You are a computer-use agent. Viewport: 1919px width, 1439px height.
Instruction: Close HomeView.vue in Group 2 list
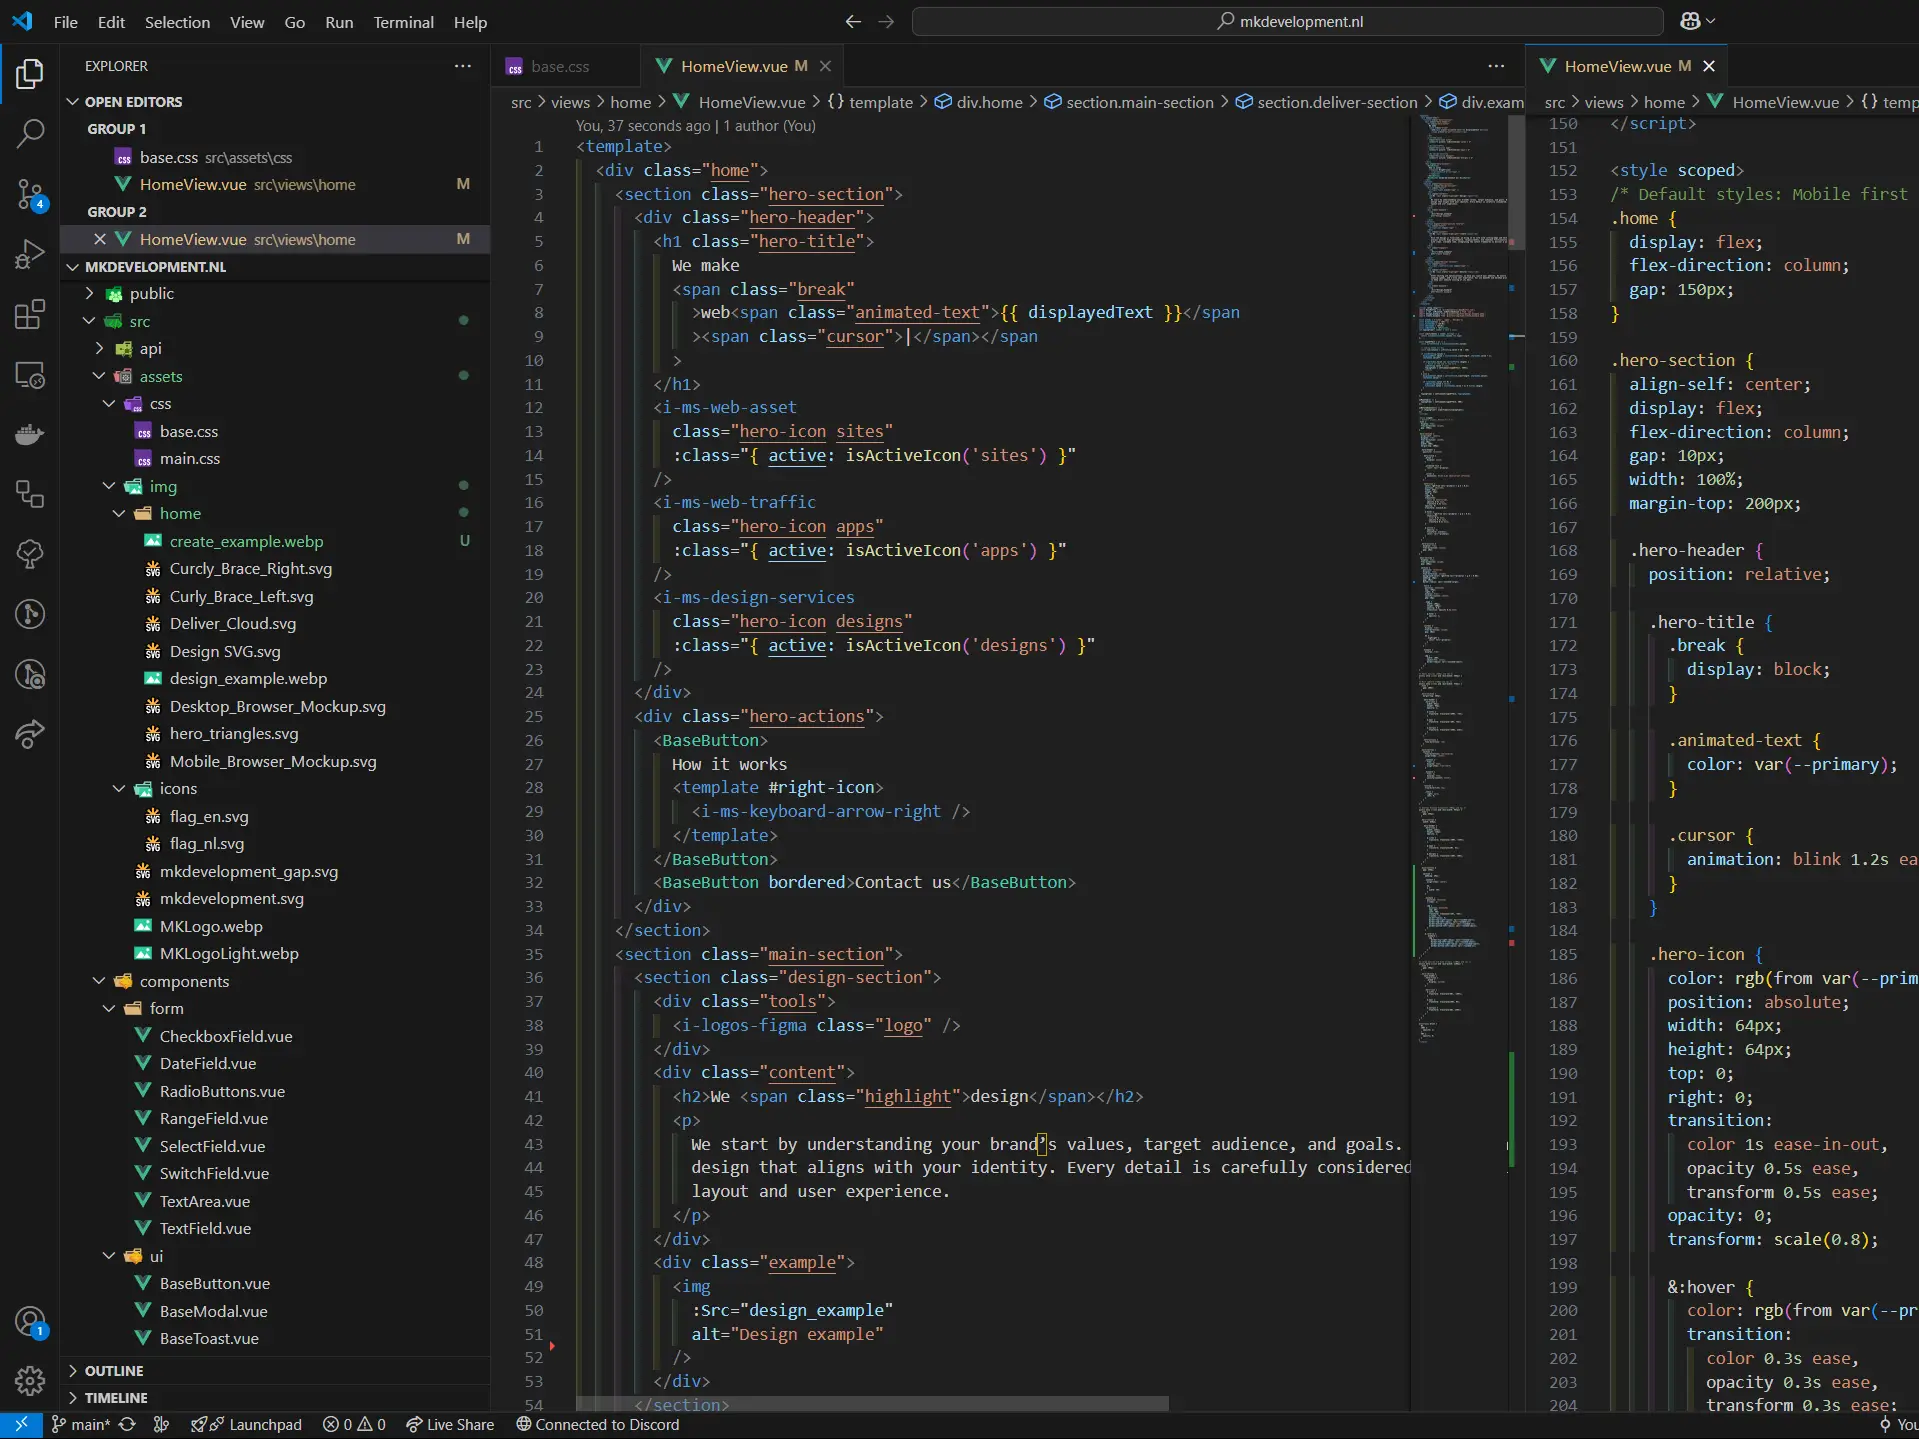[100, 239]
